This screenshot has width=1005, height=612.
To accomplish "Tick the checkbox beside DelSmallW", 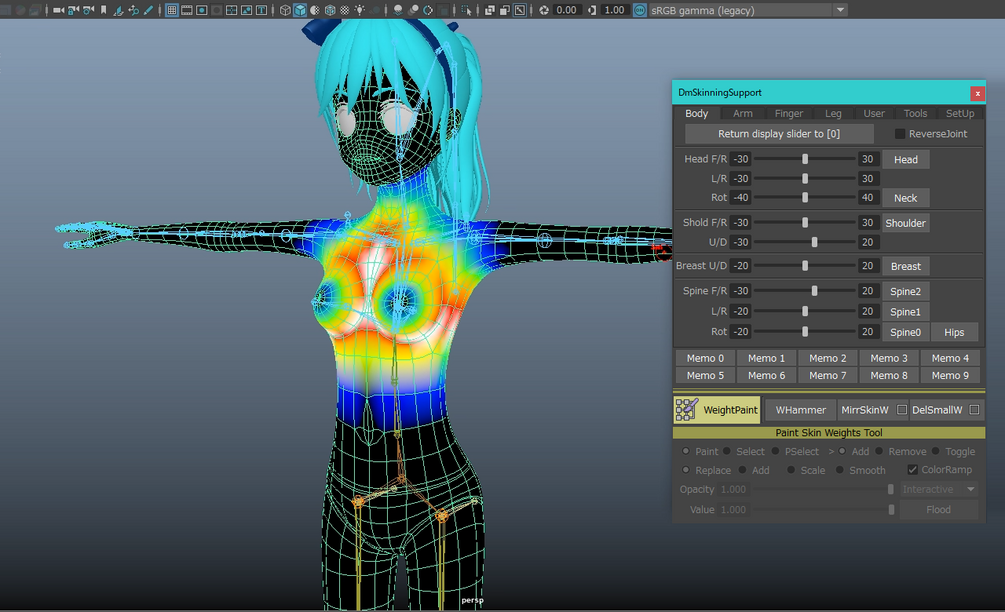I will click(974, 409).
